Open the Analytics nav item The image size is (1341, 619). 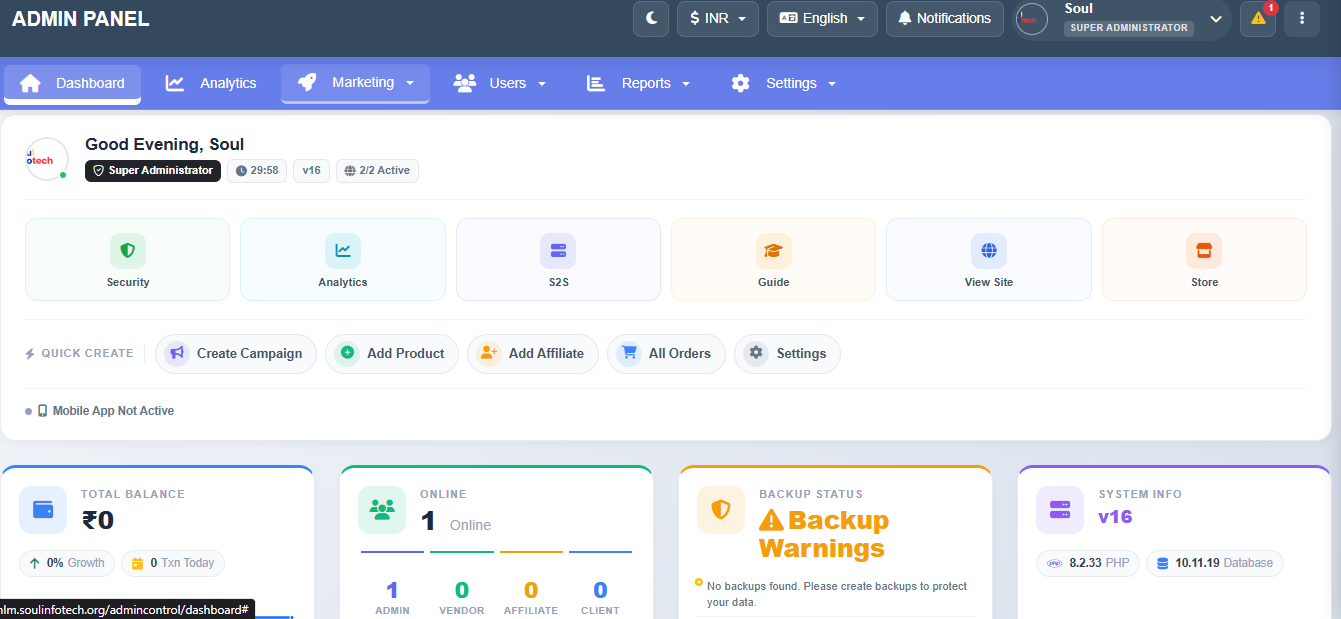point(211,83)
